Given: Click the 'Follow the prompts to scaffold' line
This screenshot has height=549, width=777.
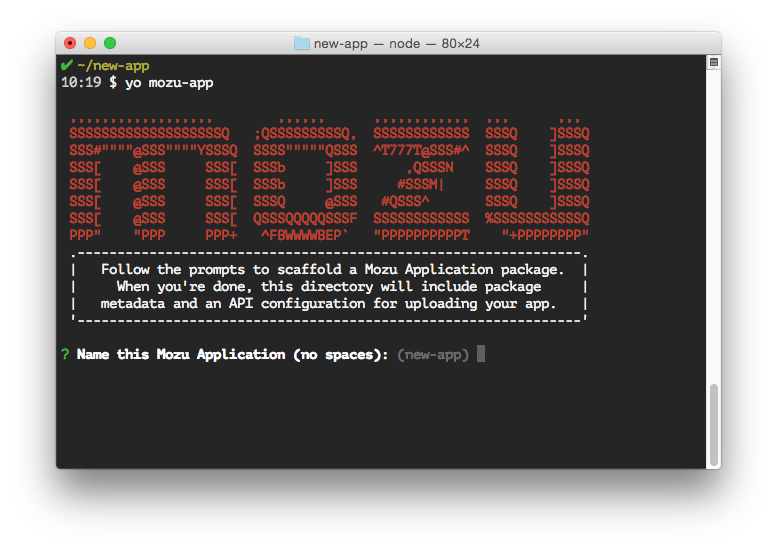Looking at the screenshot, I should coord(333,270).
